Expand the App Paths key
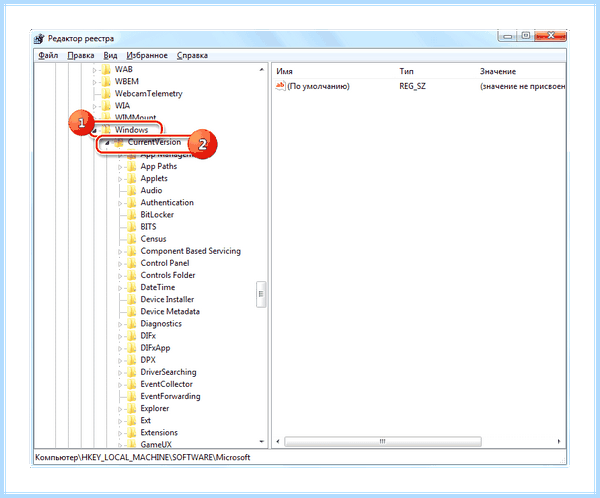 (x=120, y=167)
